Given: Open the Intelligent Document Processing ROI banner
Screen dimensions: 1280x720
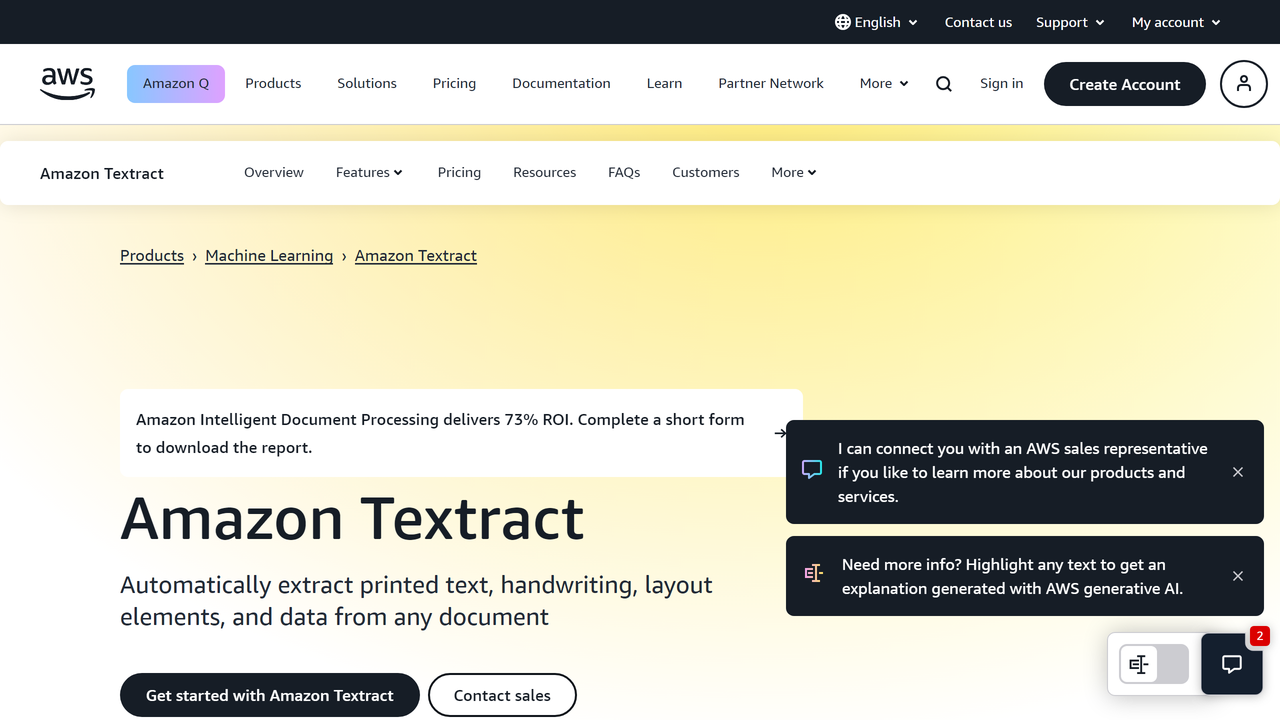Looking at the screenshot, I should coord(461,433).
